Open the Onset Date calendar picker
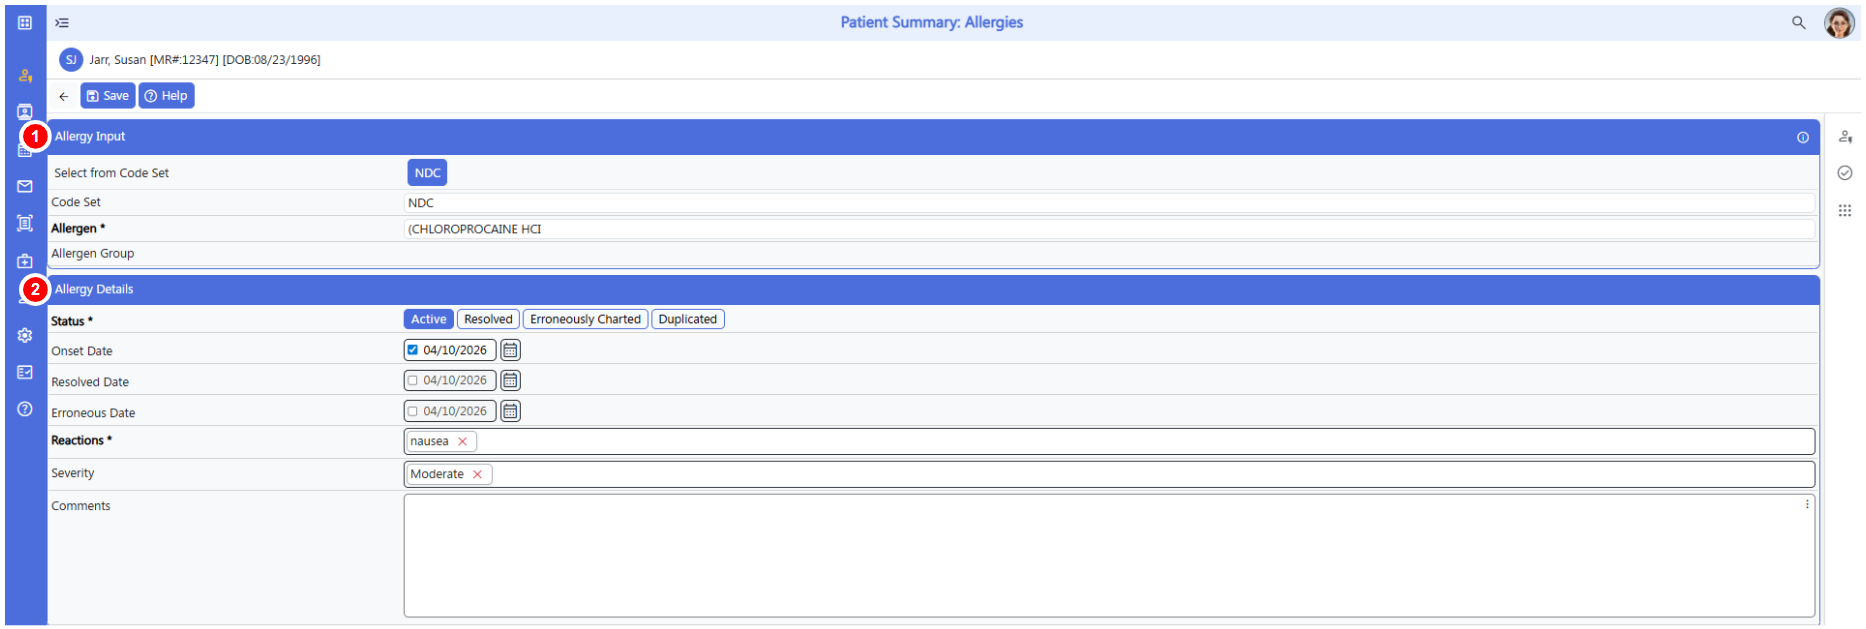The height and width of the screenshot is (629, 1866). click(510, 350)
